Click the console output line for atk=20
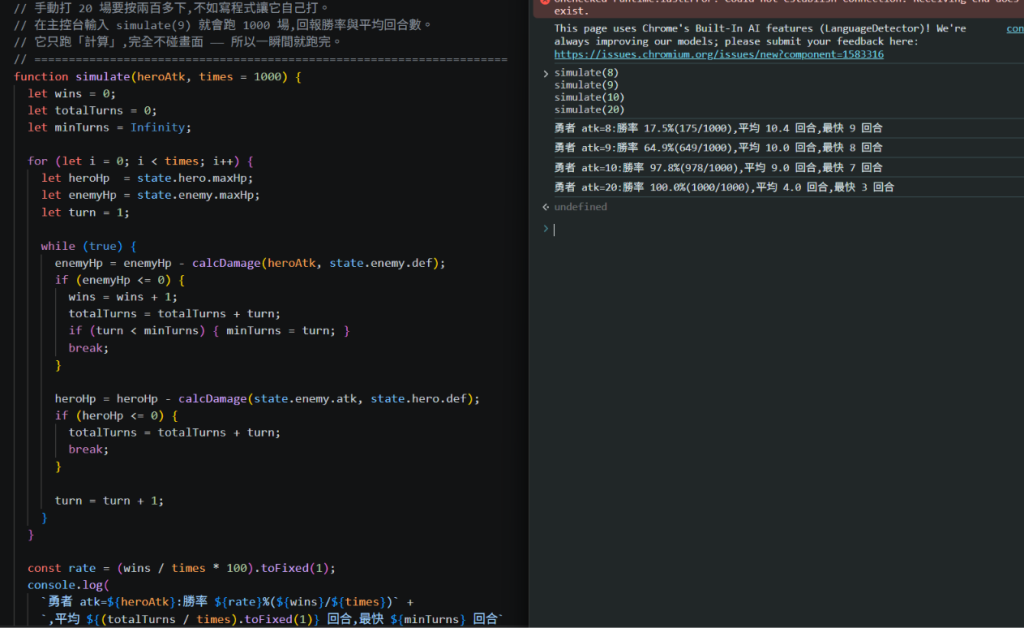The height and width of the screenshot is (628, 1024). pyautogui.click(x=724, y=187)
